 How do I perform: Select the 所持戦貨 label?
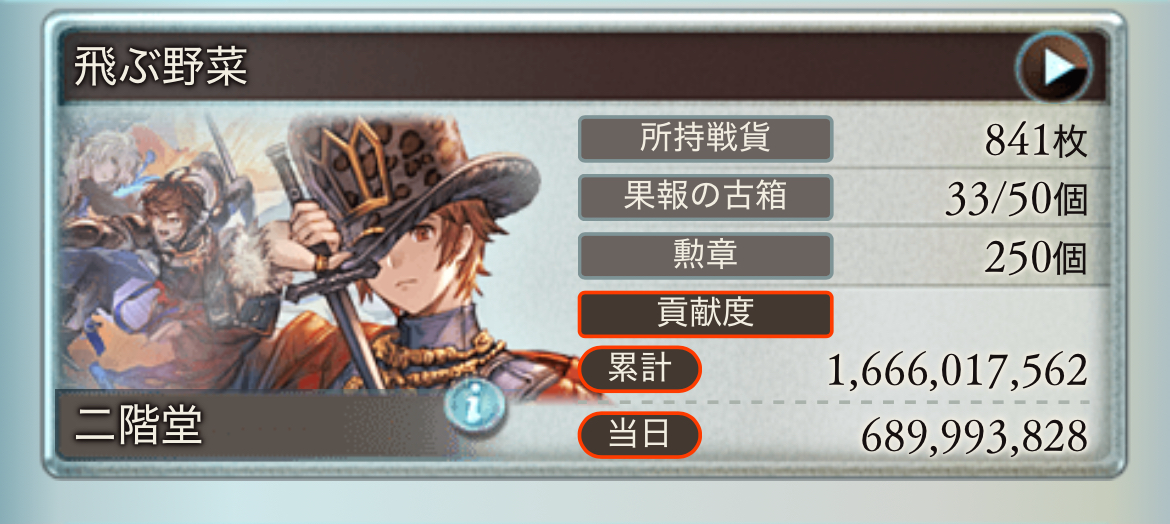[x=705, y=139]
